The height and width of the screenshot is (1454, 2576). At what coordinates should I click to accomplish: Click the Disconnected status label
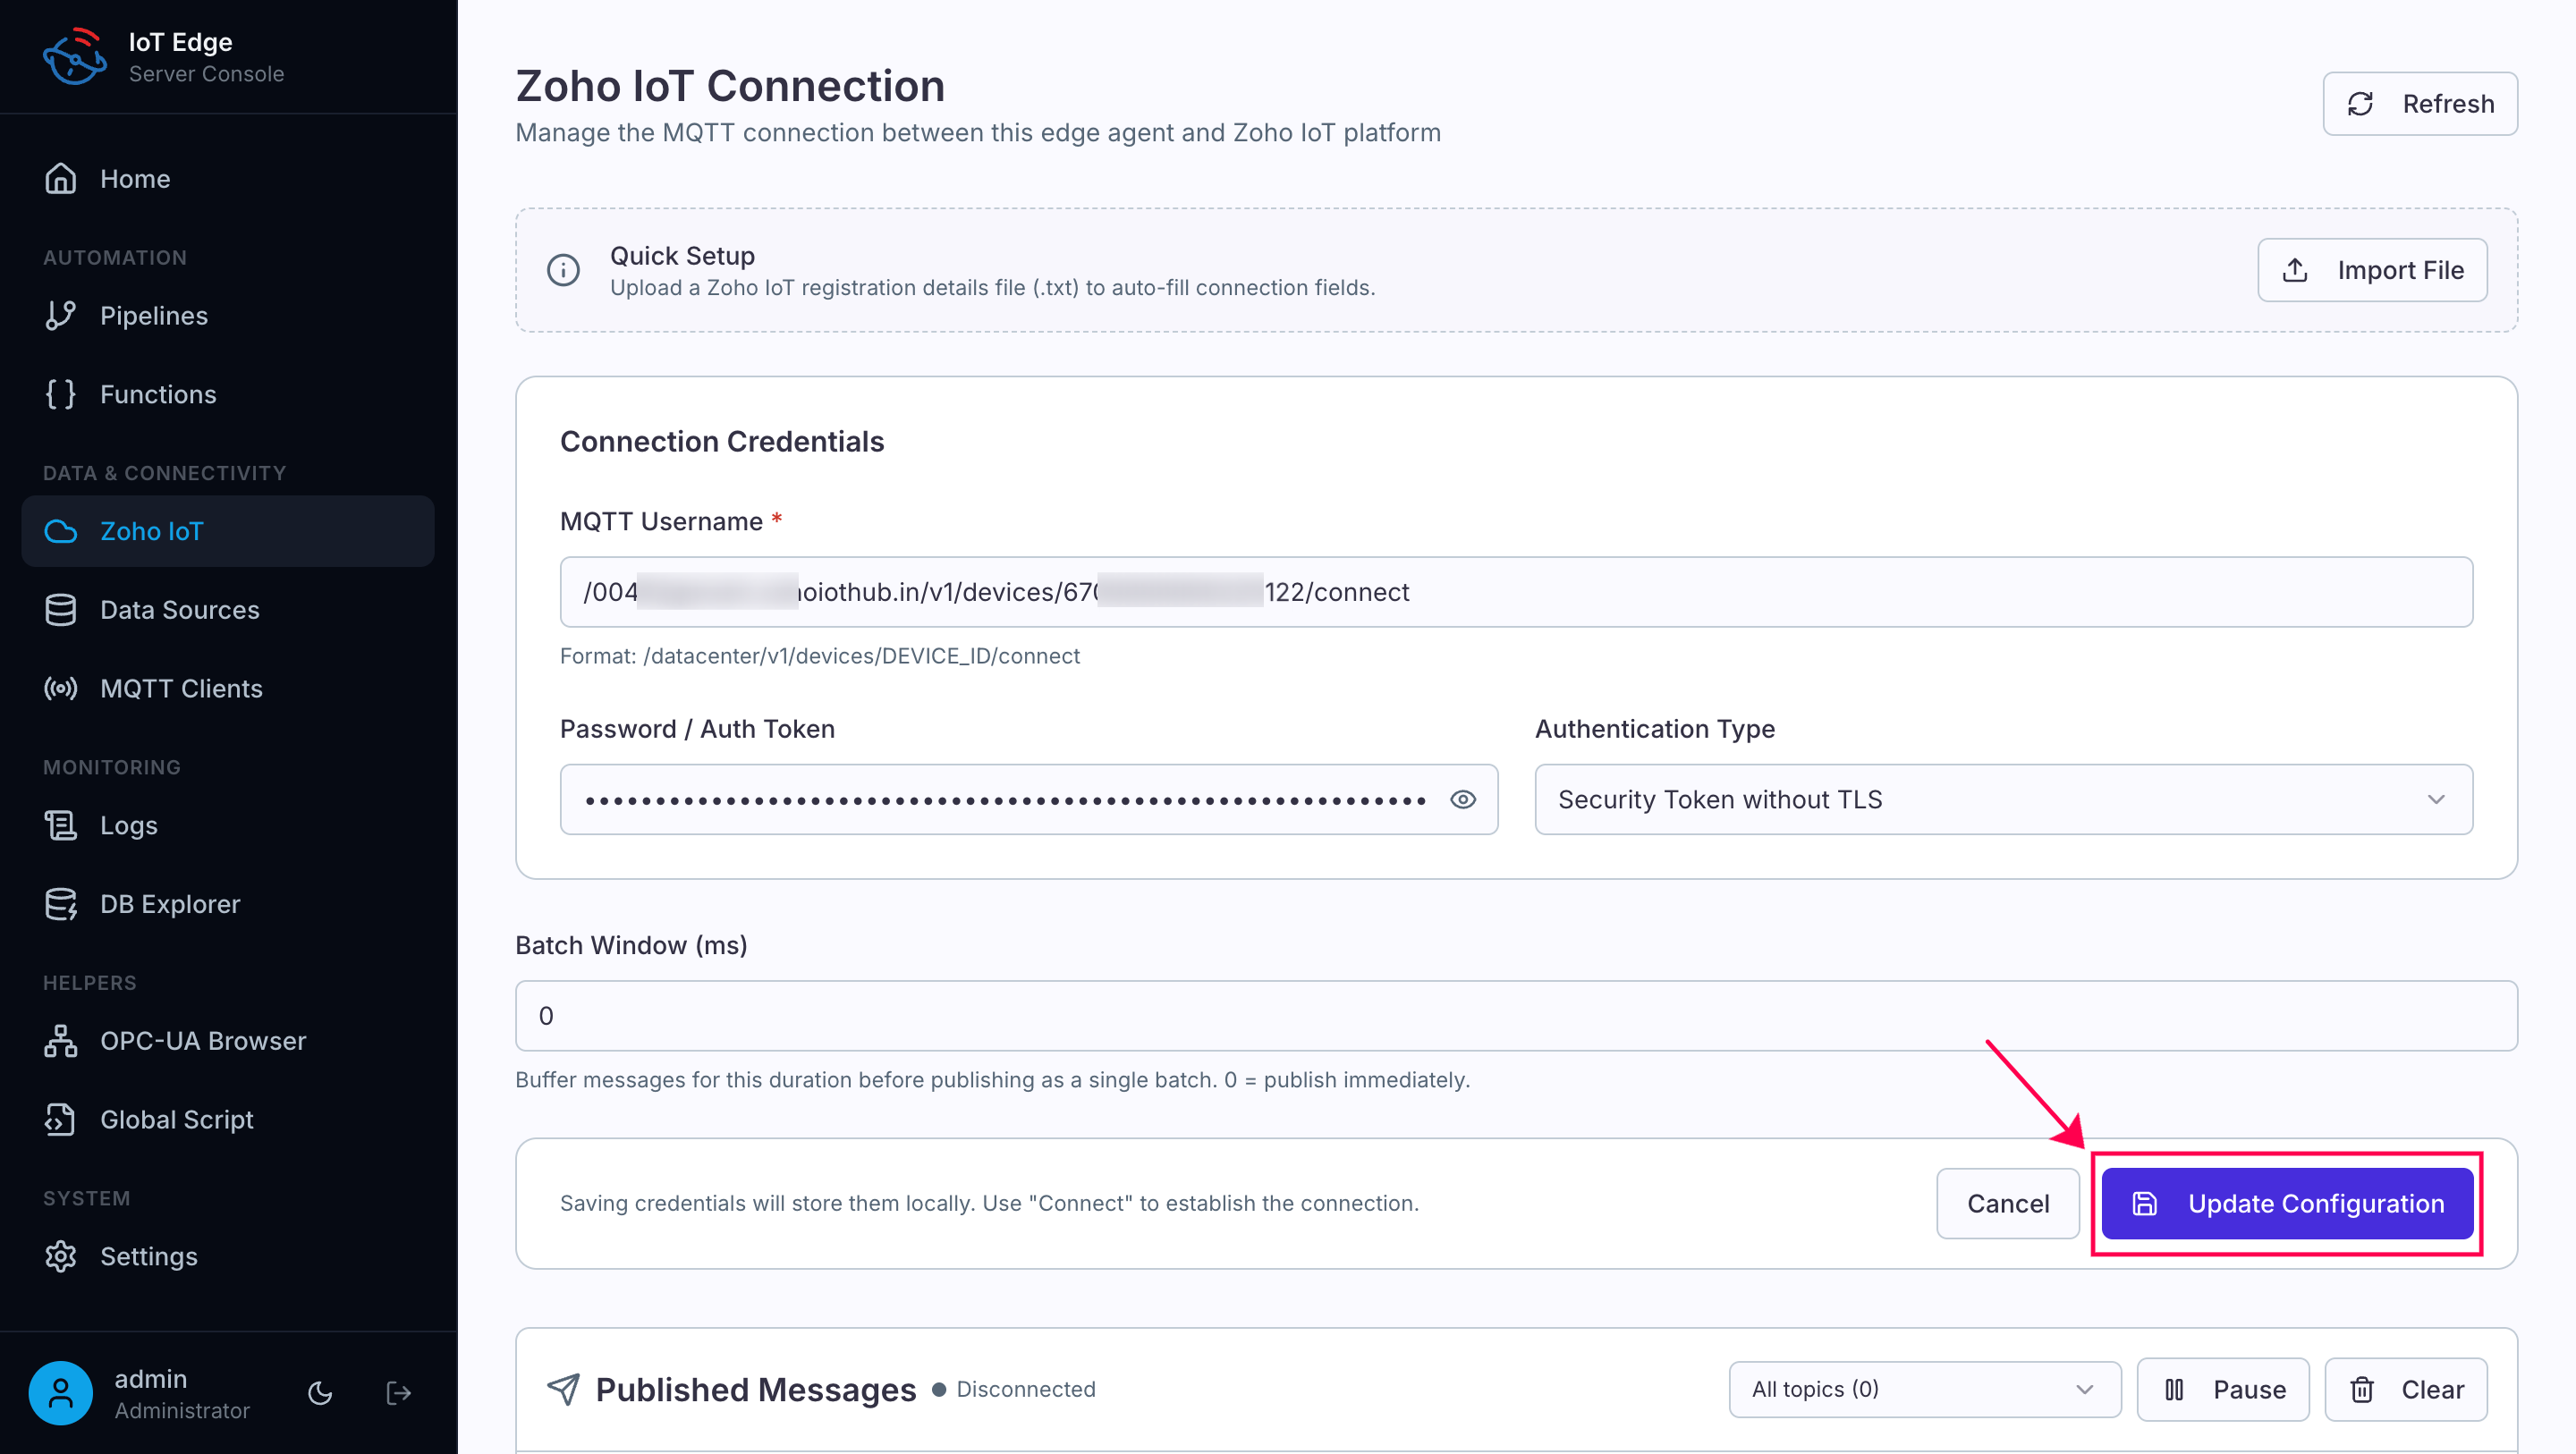tap(1026, 1389)
